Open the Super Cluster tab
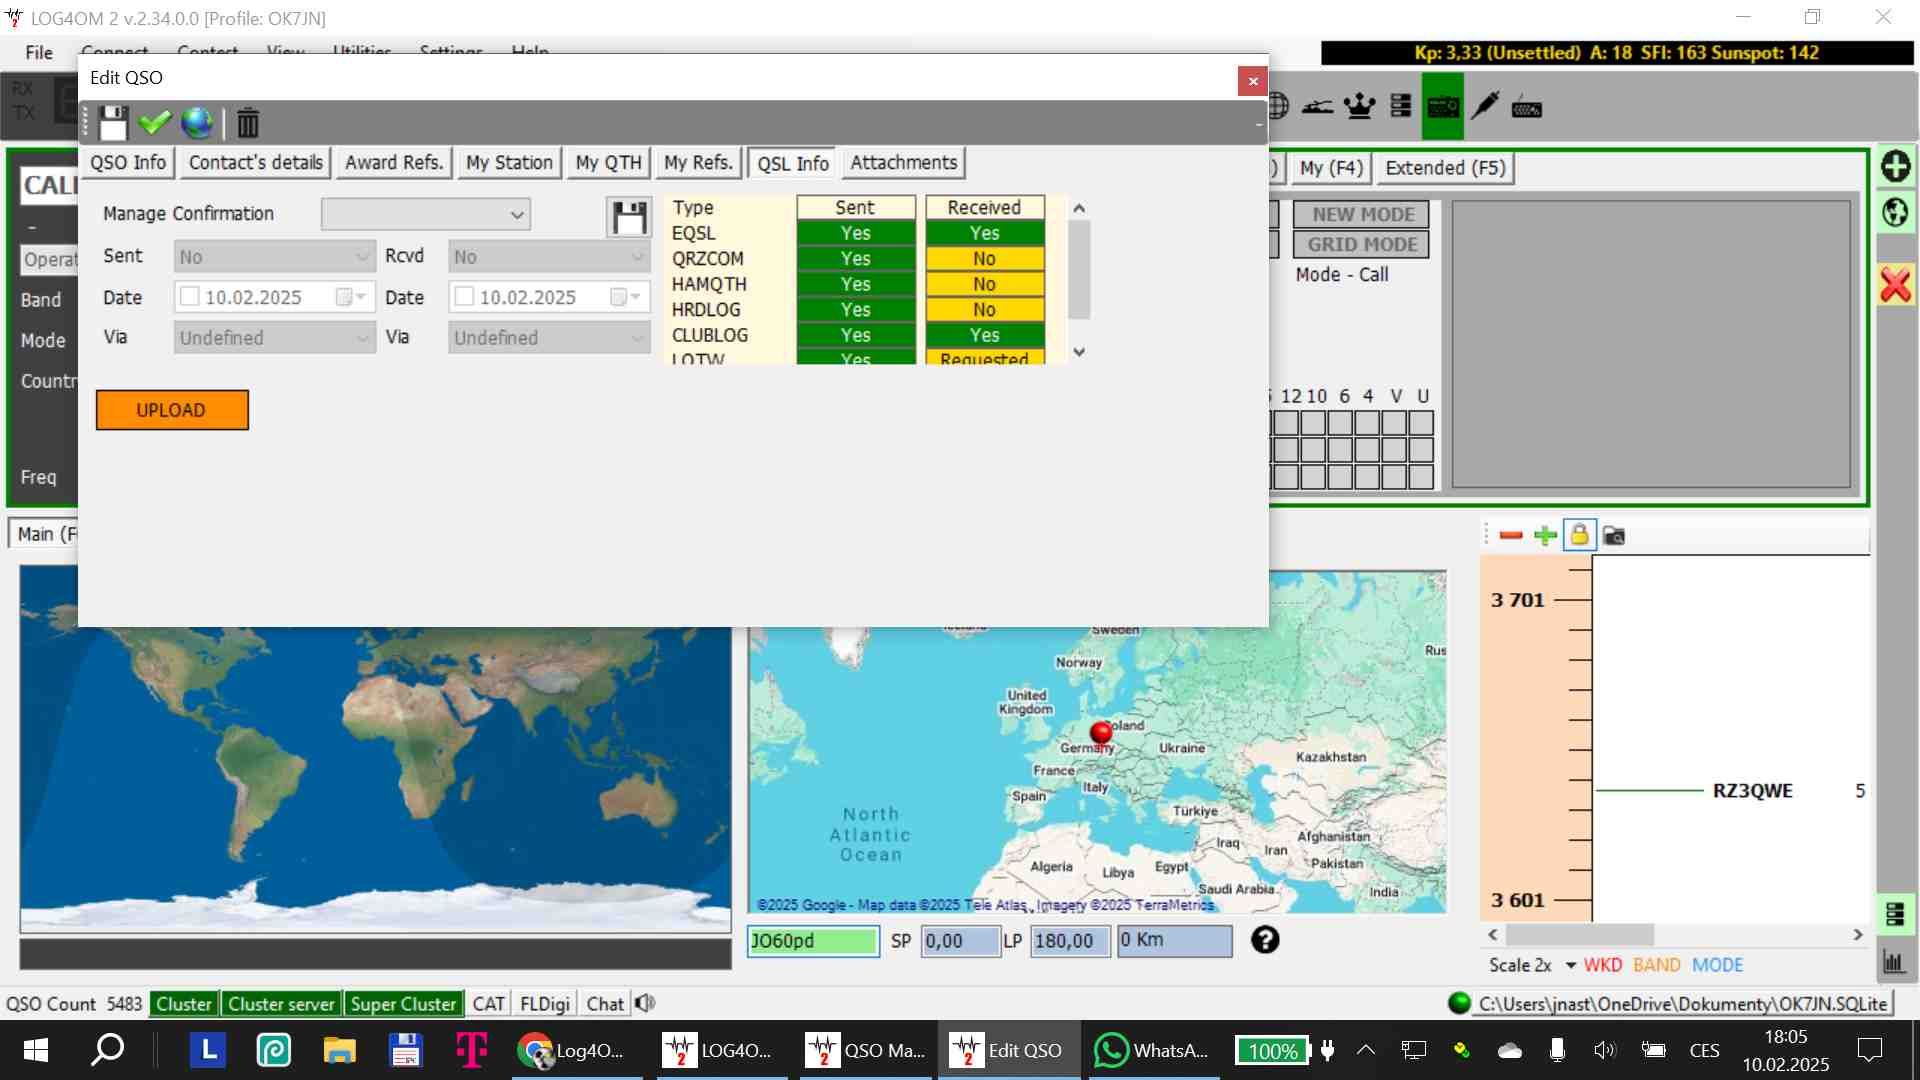This screenshot has height=1080, width=1920. [x=403, y=1004]
